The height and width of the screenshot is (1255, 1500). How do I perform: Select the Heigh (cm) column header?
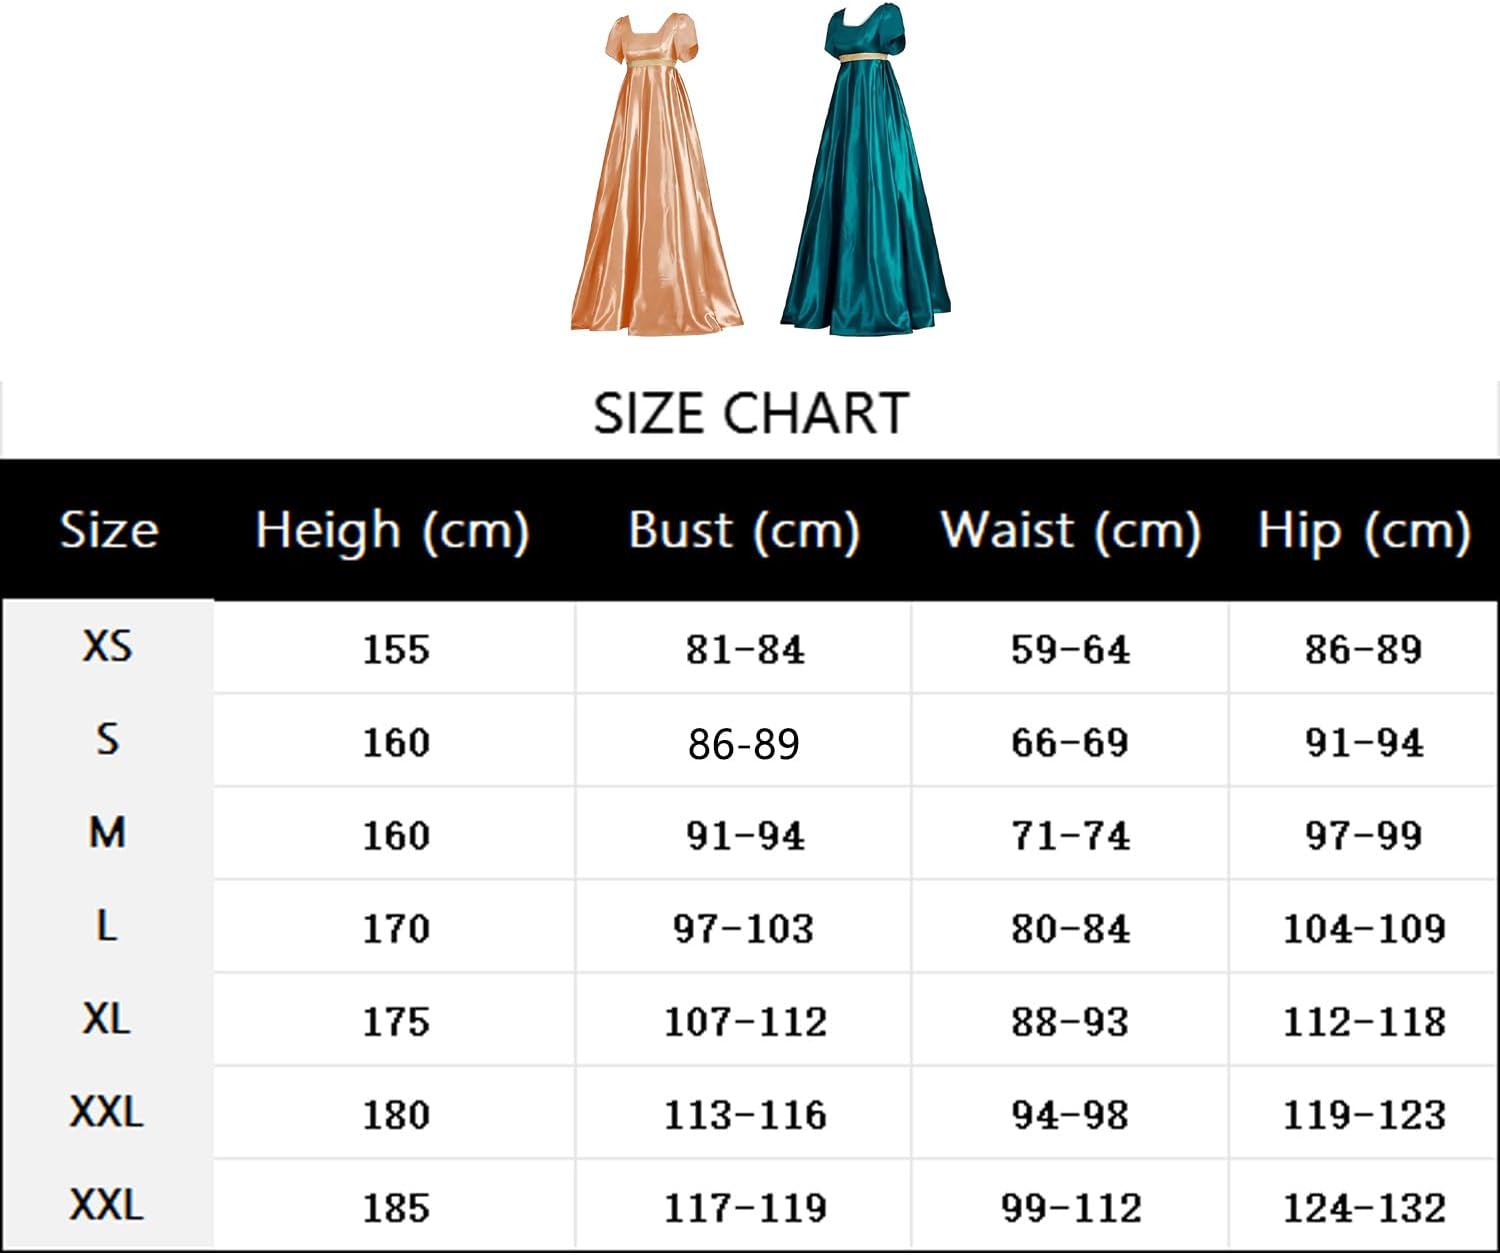point(392,529)
